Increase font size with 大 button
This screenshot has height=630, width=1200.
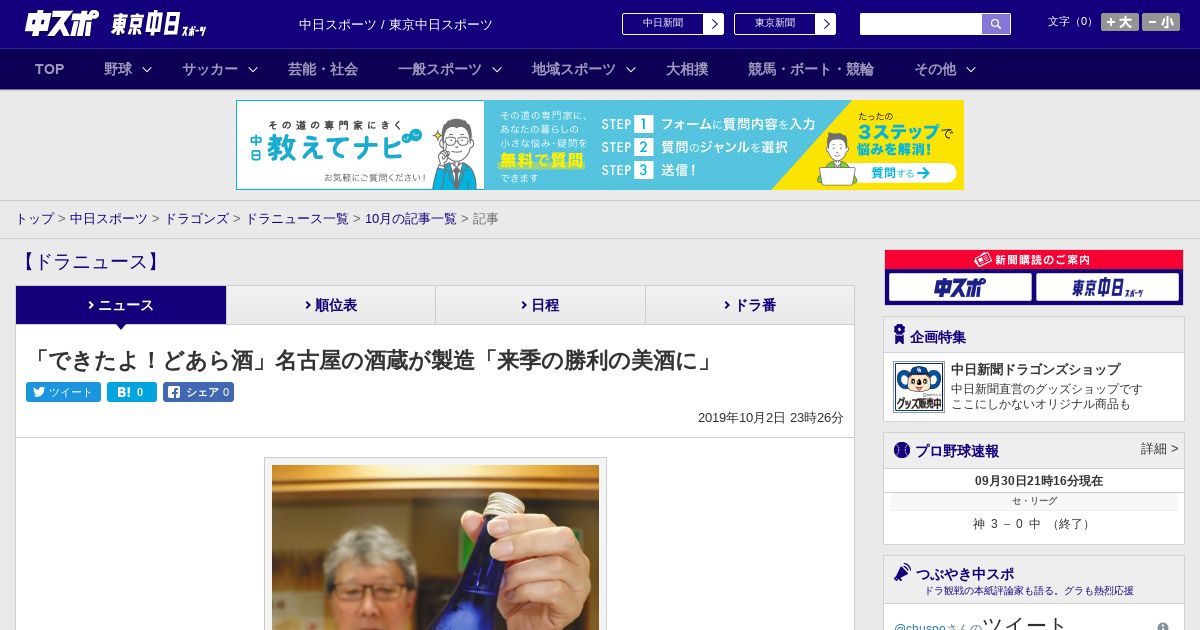[x=1119, y=22]
